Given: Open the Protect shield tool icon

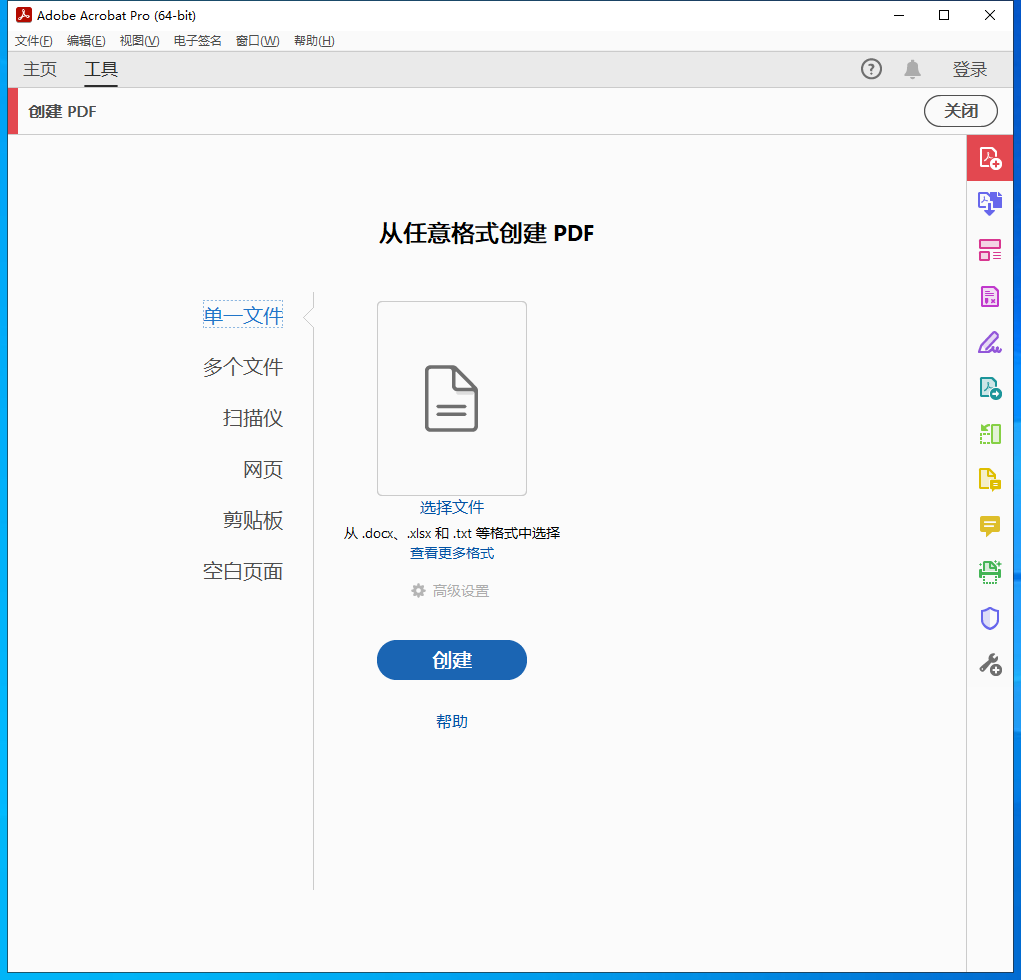Looking at the screenshot, I should coord(990,618).
